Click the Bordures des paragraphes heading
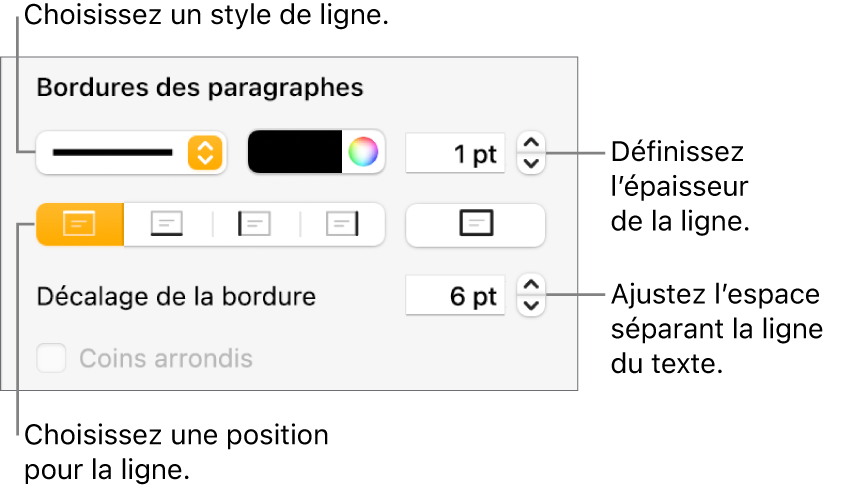Image resolution: width=841 pixels, height=497 pixels. 199,88
